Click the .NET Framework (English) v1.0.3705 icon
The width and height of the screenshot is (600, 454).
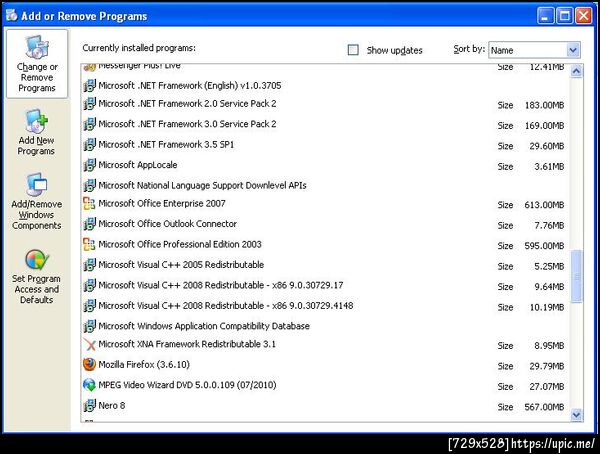[90, 86]
